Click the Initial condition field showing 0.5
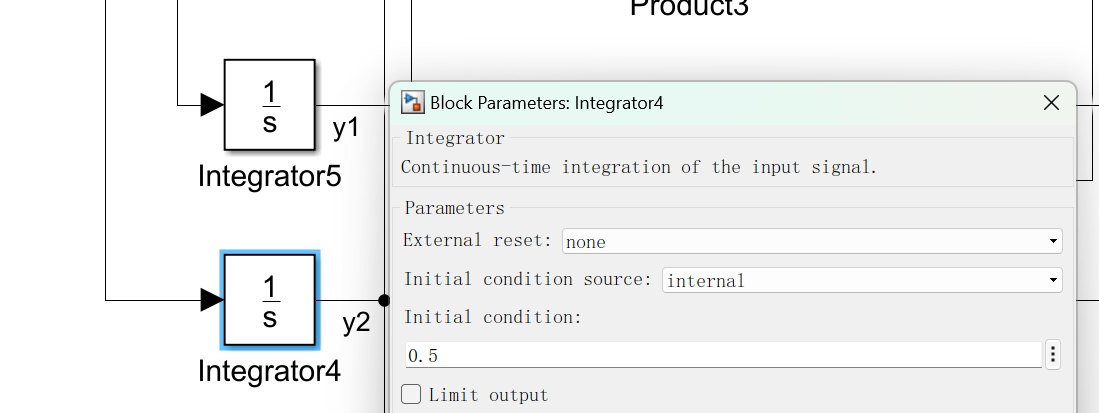 coord(722,355)
